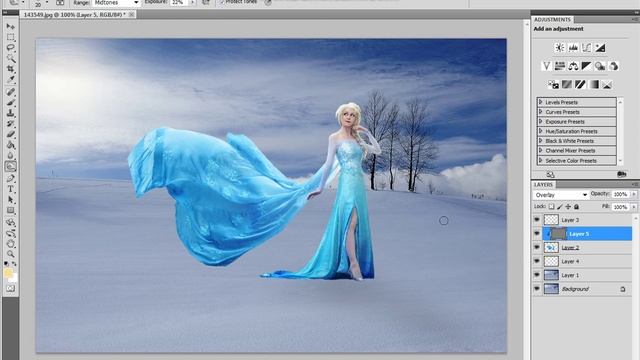Screen dimensions: 640x360
Task: Add a Vibrance adjustment
Action: (x=546, y=66)
